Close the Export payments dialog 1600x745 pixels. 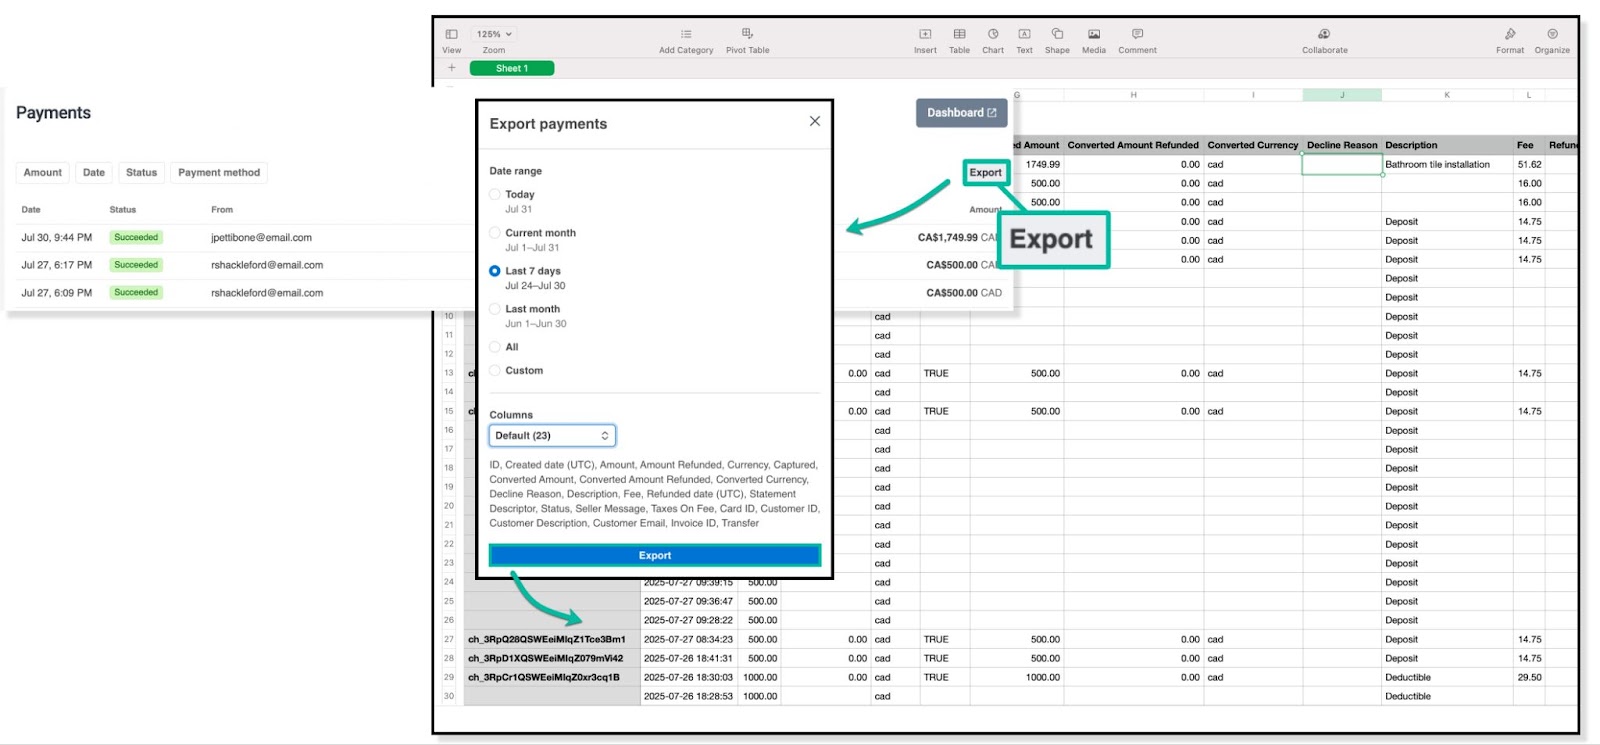coord(815,121)
